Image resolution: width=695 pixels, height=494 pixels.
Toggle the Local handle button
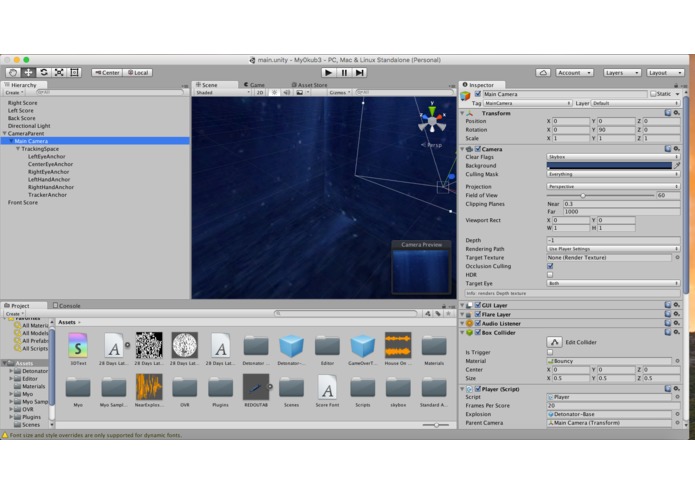tap(137, 73)
